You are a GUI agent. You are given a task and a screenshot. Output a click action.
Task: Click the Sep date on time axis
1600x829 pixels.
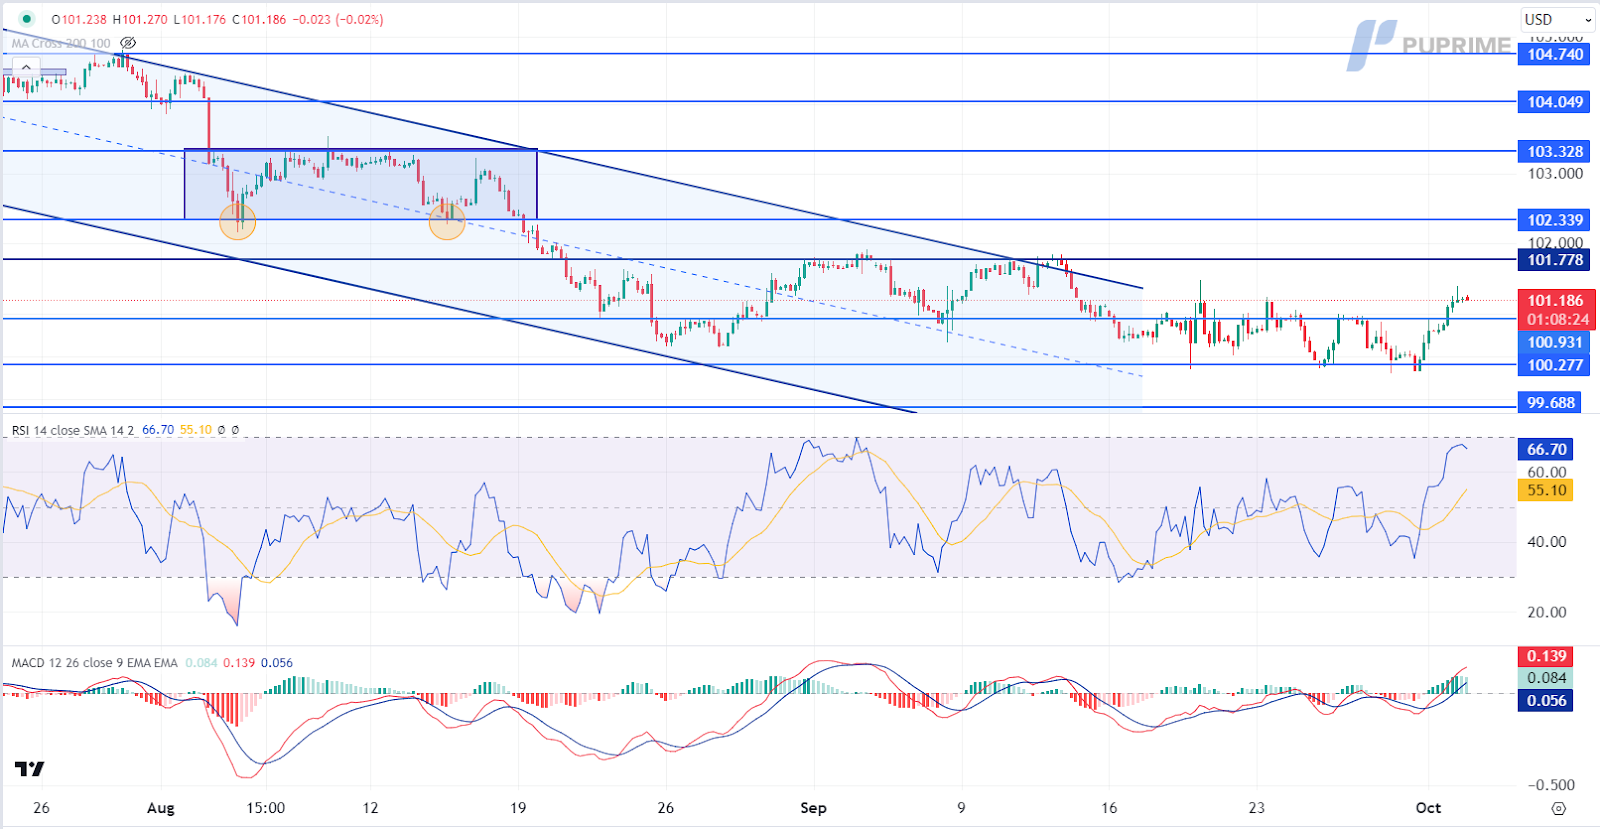(813, 808)
